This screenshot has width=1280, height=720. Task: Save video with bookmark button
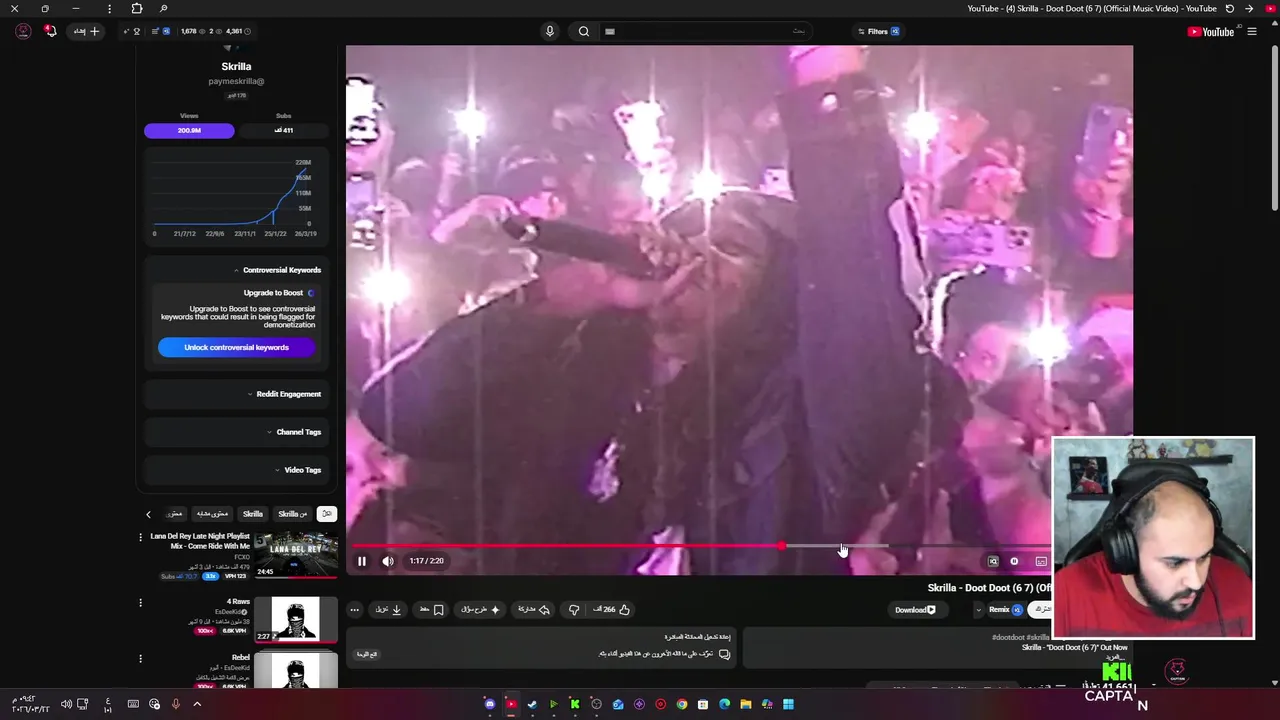(x=432, y=609)
